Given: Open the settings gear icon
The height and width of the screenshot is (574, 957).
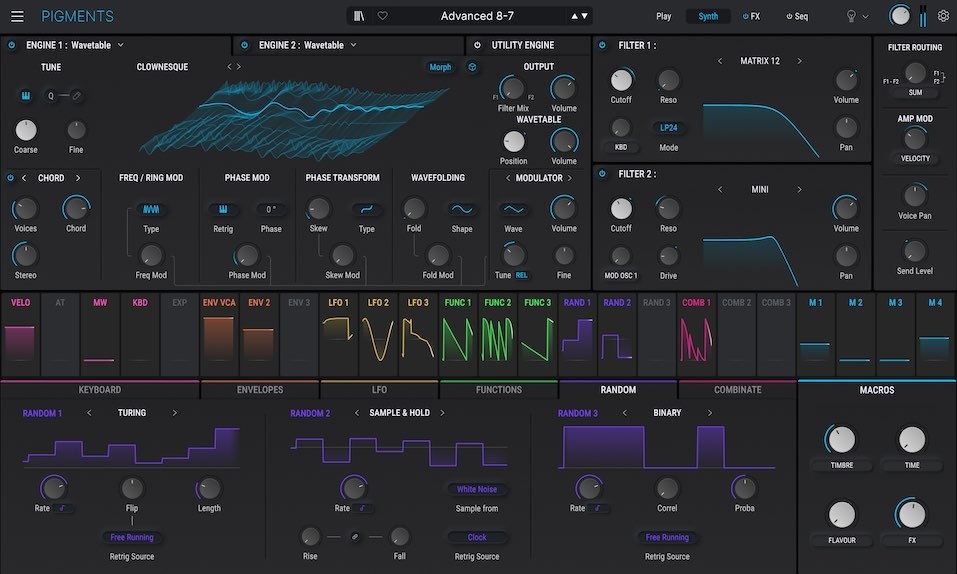Looking at the screenshot, I should tap(944, 16).
